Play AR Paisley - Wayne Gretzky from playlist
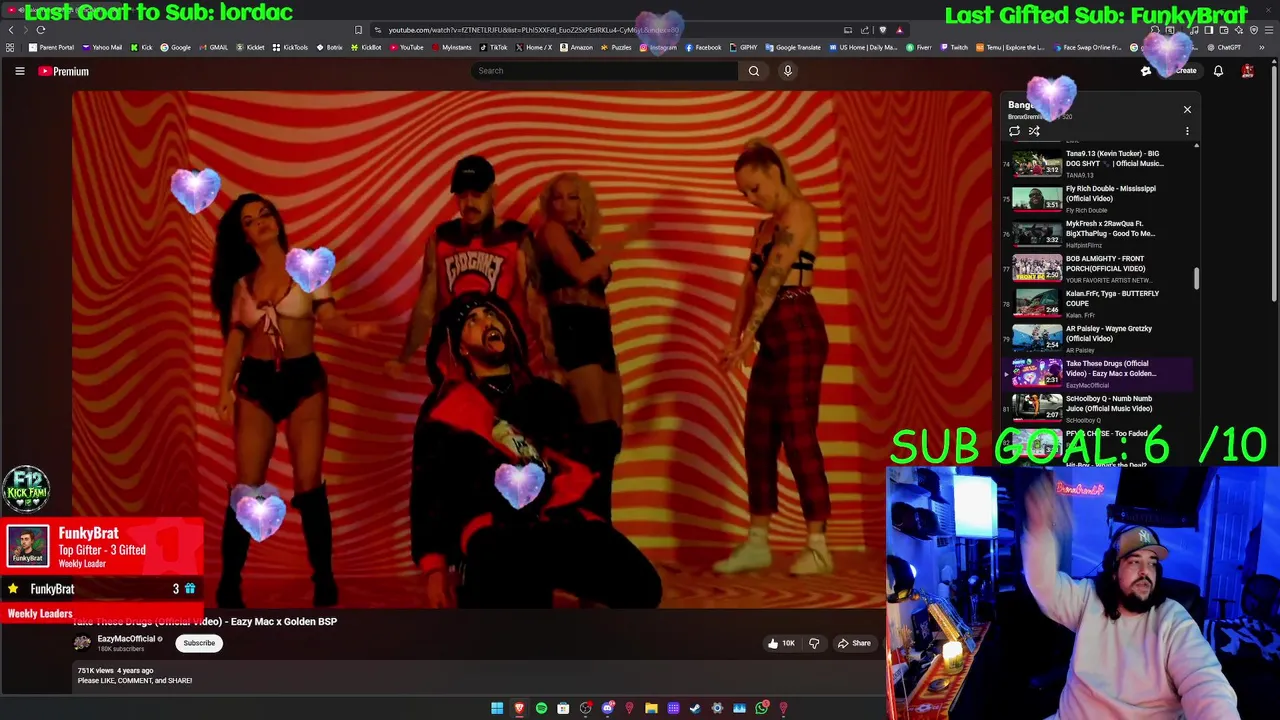Image resolution: width=1280 pixels, height=720 pixels. point(1100,339)
